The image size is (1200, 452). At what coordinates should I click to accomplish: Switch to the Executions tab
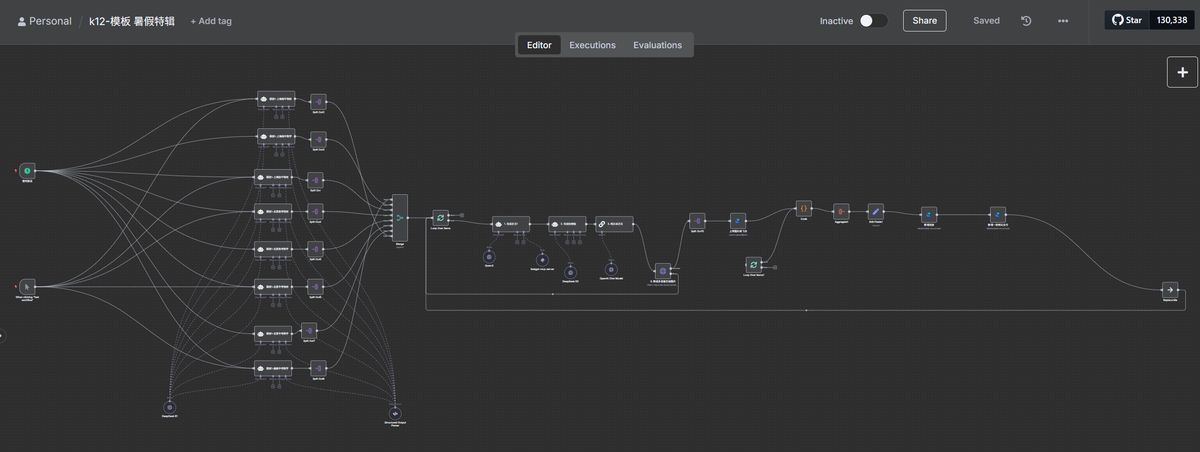click(592, 45)
